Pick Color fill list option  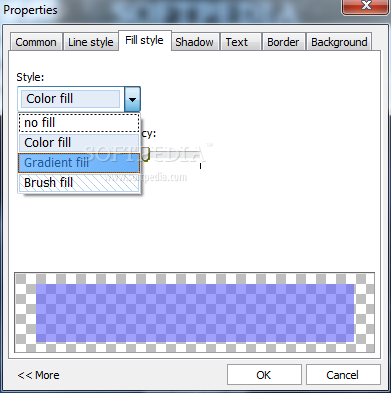click(79, 143)
